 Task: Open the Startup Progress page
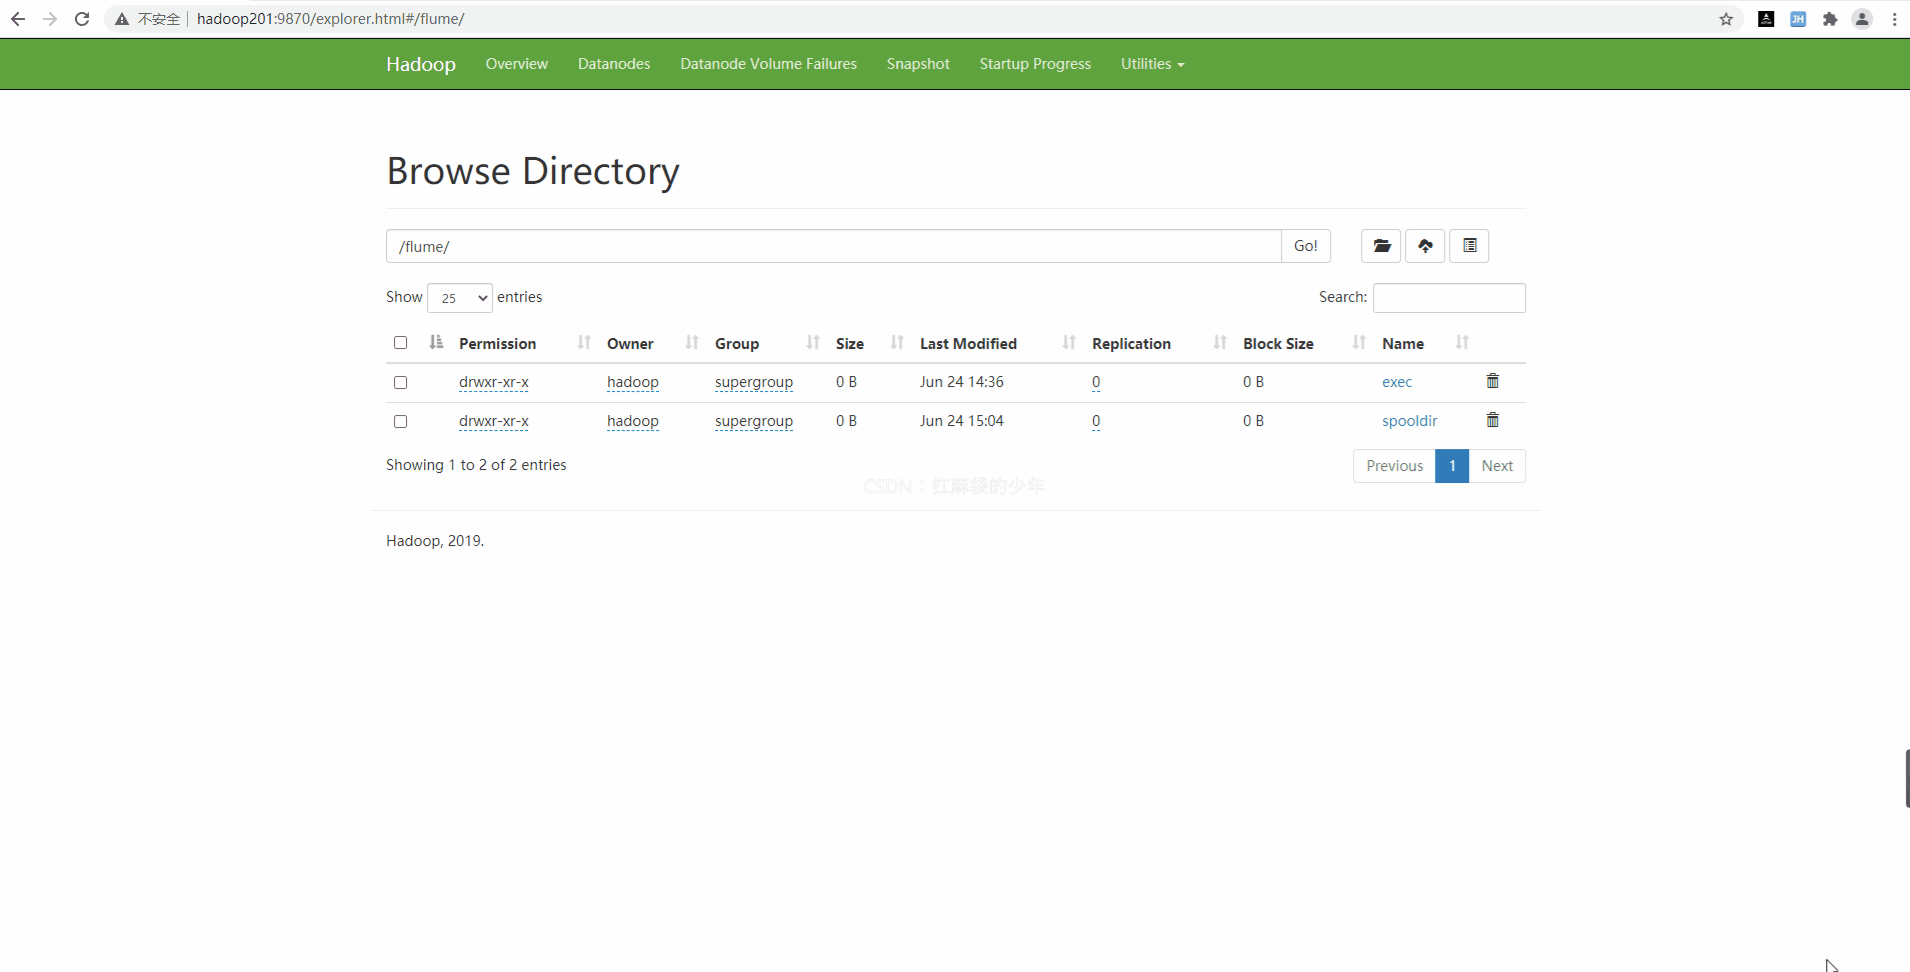(x=1035, y=64)
